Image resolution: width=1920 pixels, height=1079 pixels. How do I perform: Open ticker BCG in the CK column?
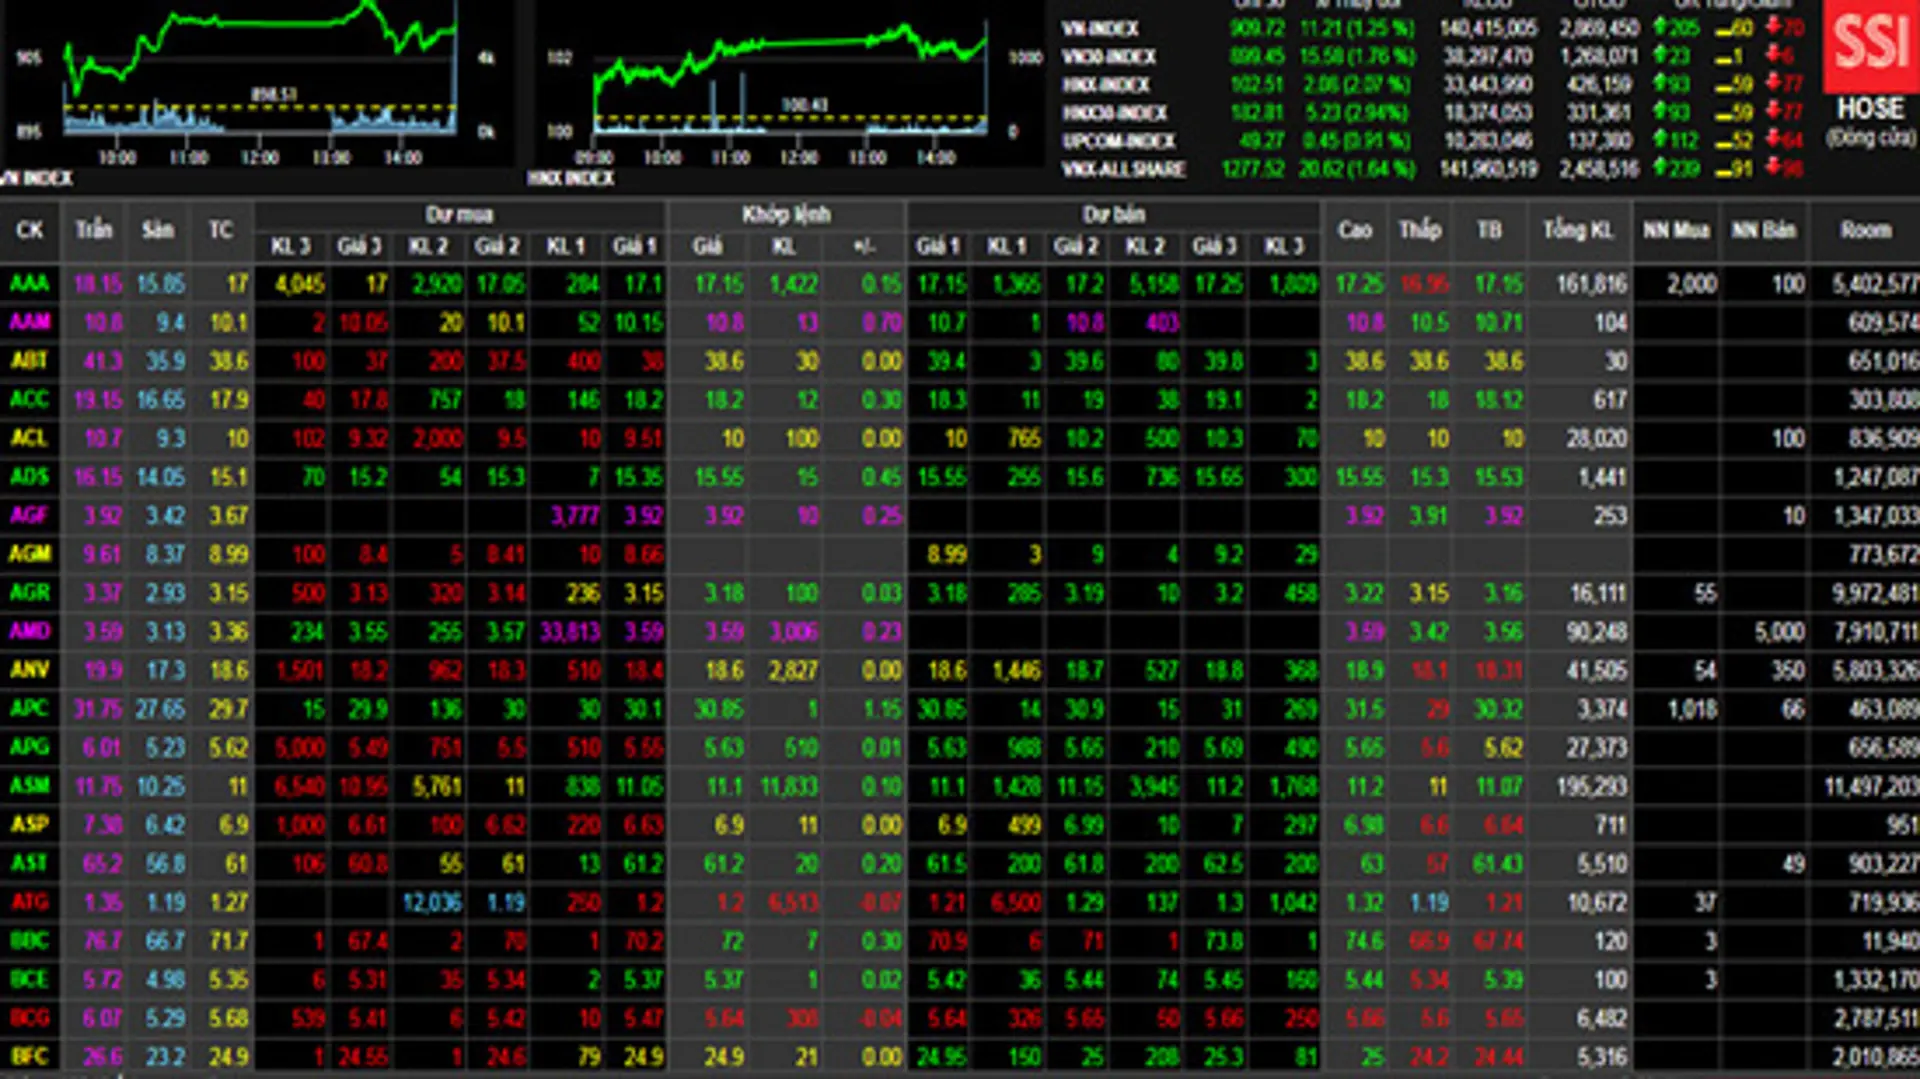(x=30, y=1017)
